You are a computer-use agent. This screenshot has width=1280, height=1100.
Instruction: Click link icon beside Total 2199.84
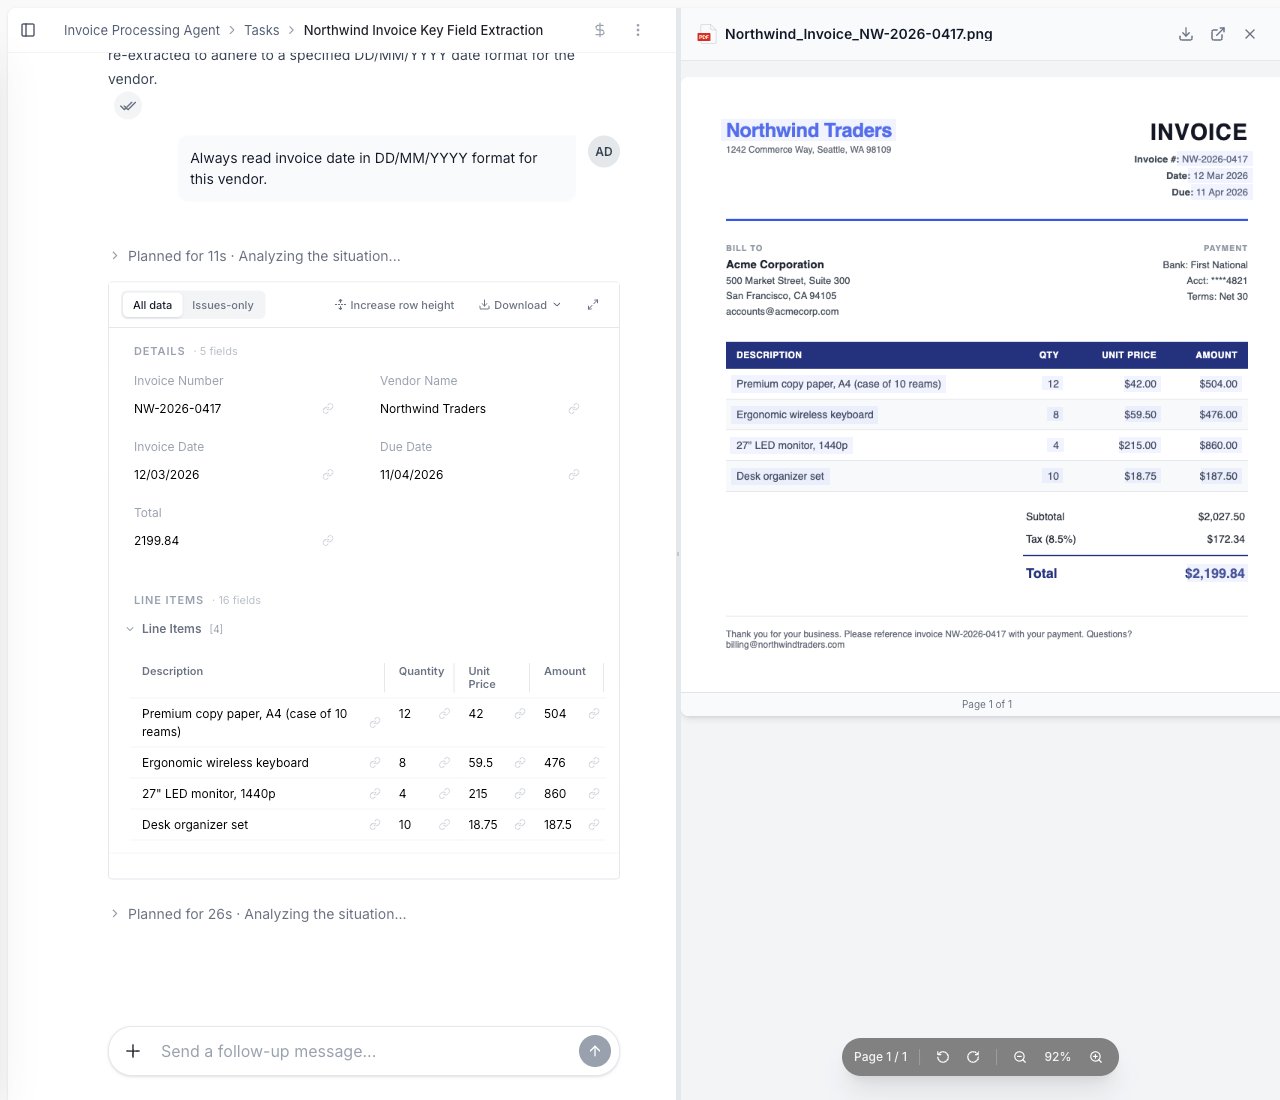(327, 541)
